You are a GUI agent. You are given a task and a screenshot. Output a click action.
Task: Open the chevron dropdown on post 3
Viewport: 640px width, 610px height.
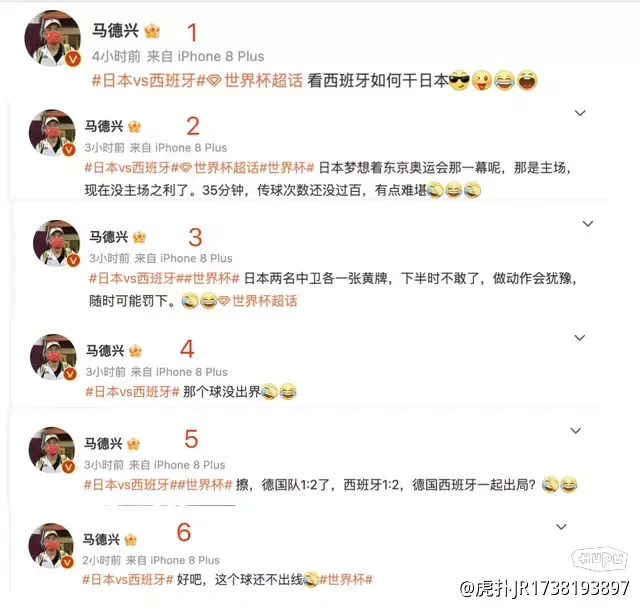pyautogui.click(x=588, y=224)
